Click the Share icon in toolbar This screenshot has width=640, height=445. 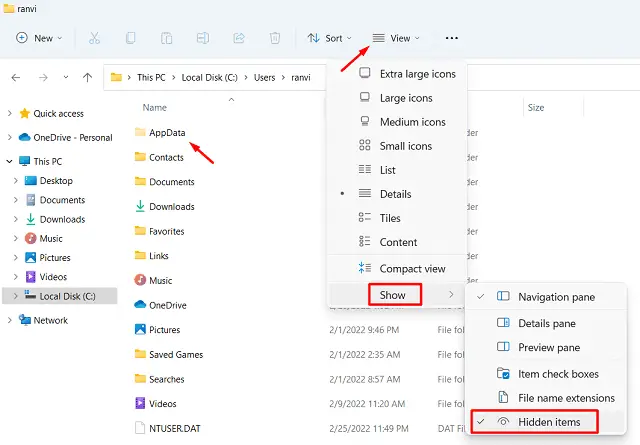(x=239, y=38)
